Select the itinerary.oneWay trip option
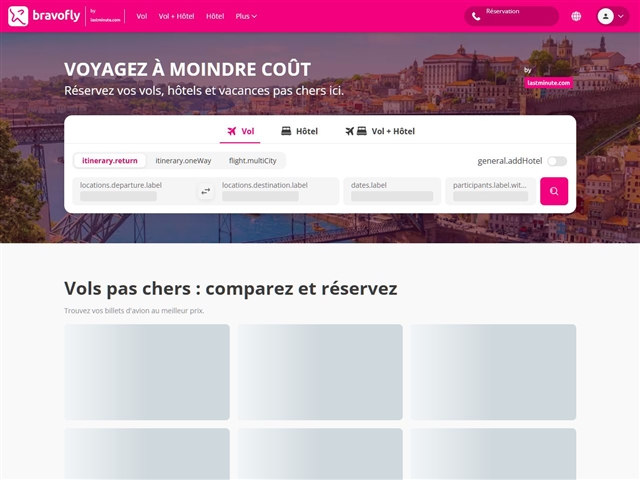 click(x=183, y=160)
